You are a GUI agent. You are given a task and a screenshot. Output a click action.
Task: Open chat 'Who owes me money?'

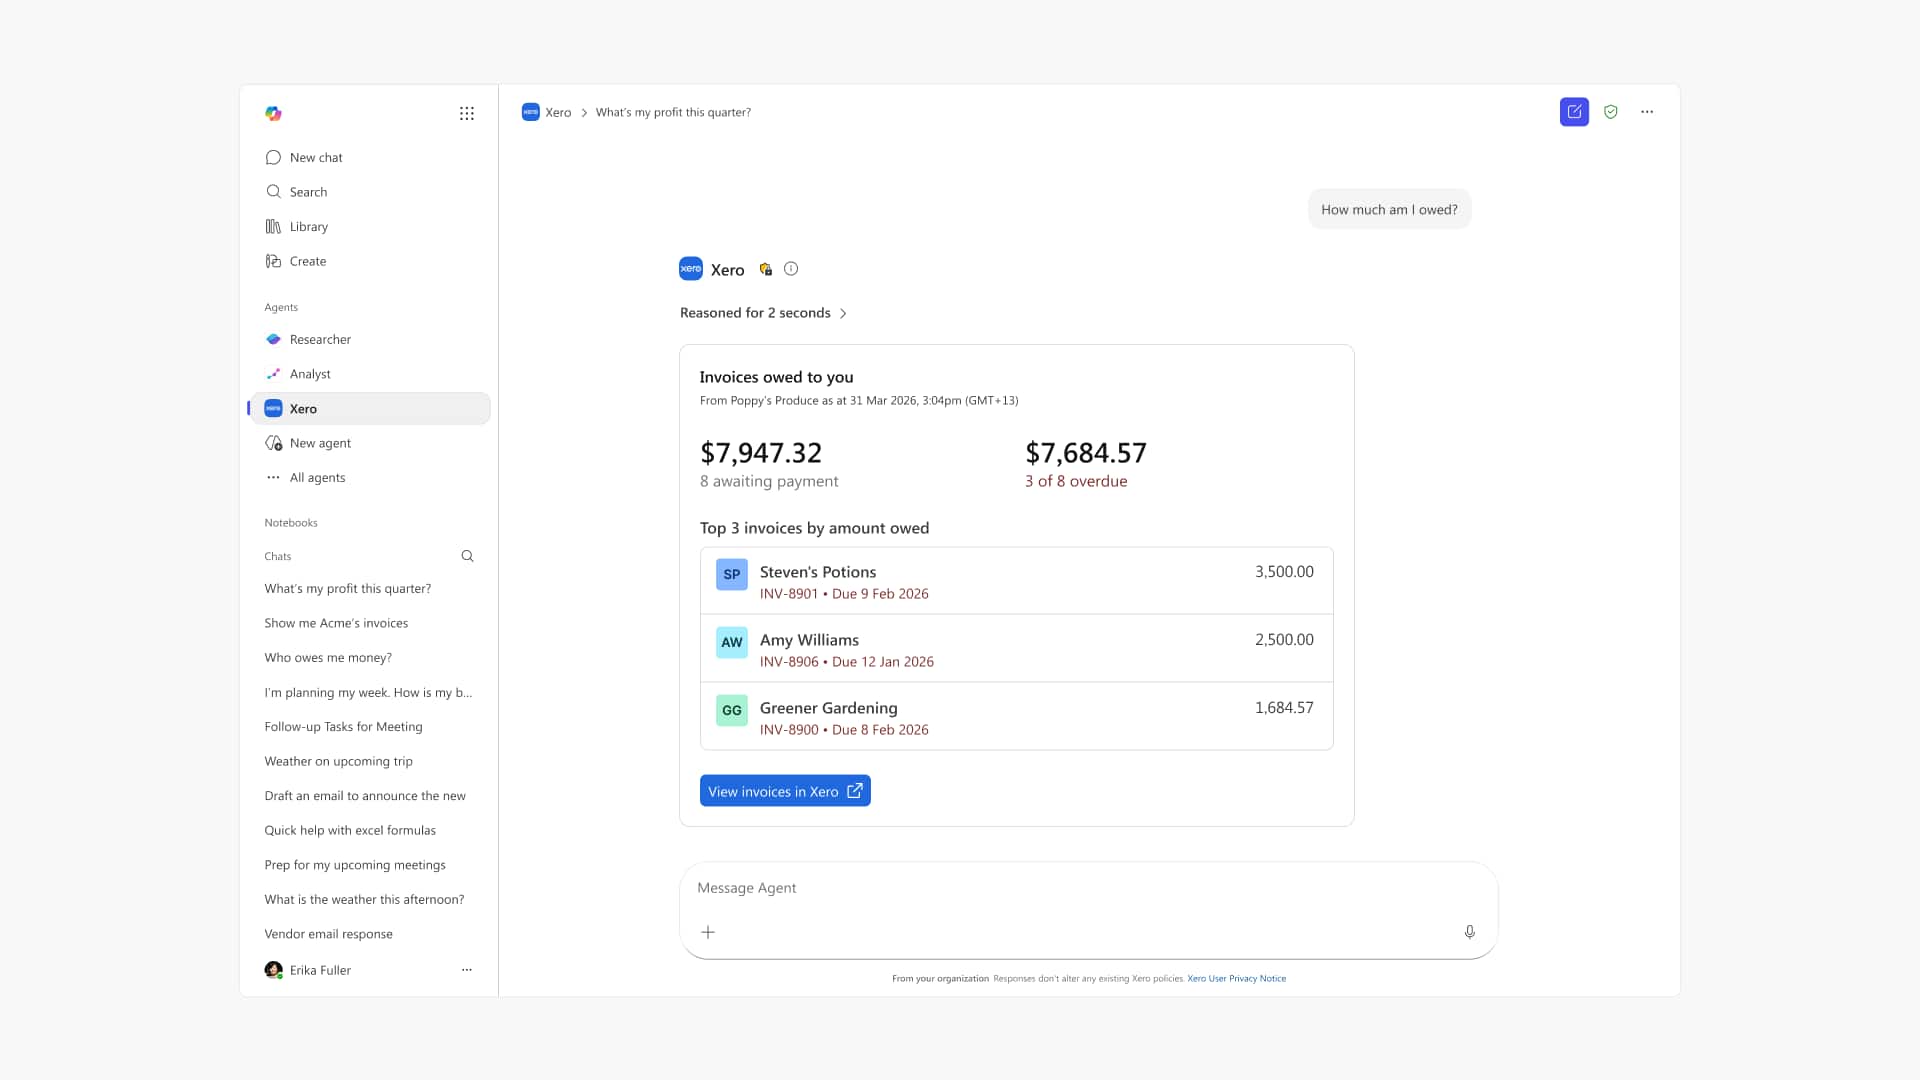(328, 657)
